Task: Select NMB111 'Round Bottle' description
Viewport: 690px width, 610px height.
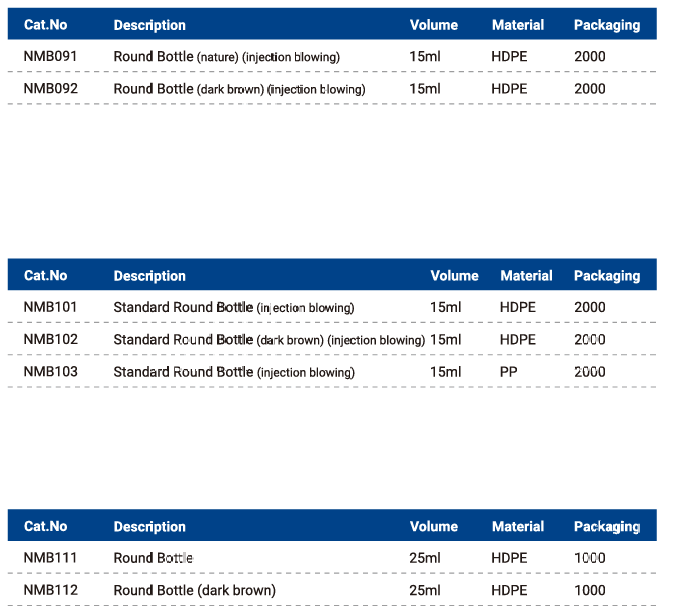Action: pyautogui.click(x=153, y=558)
